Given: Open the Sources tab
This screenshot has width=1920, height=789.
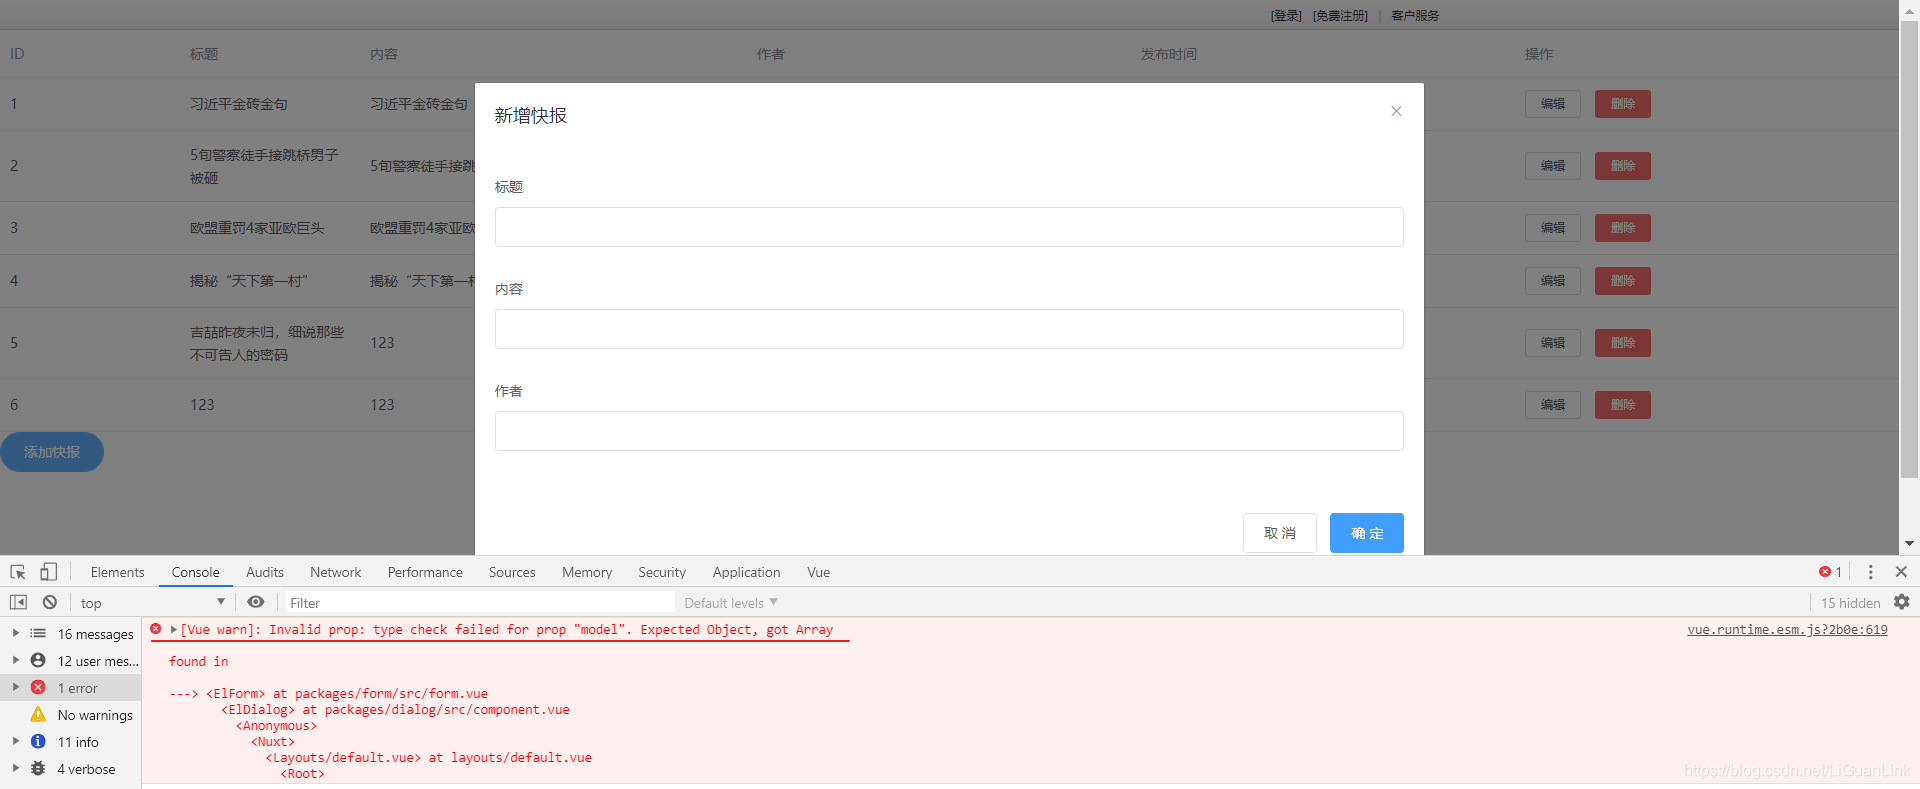Looking at the screenshot, I should coord(512,572).
